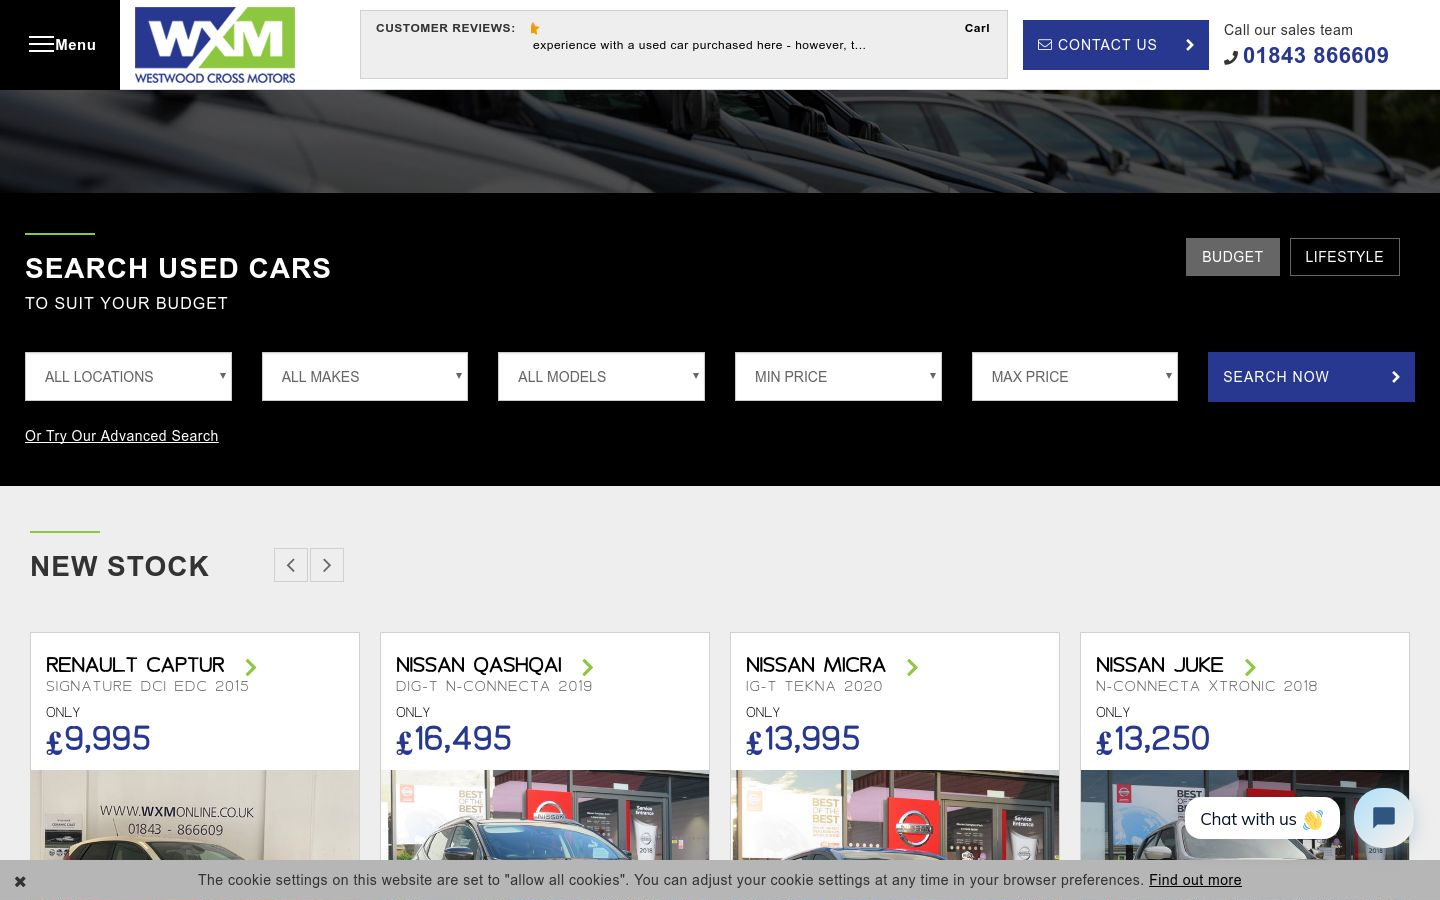
Task: Open the All Makes dropdown
Action: coord(365,376)
